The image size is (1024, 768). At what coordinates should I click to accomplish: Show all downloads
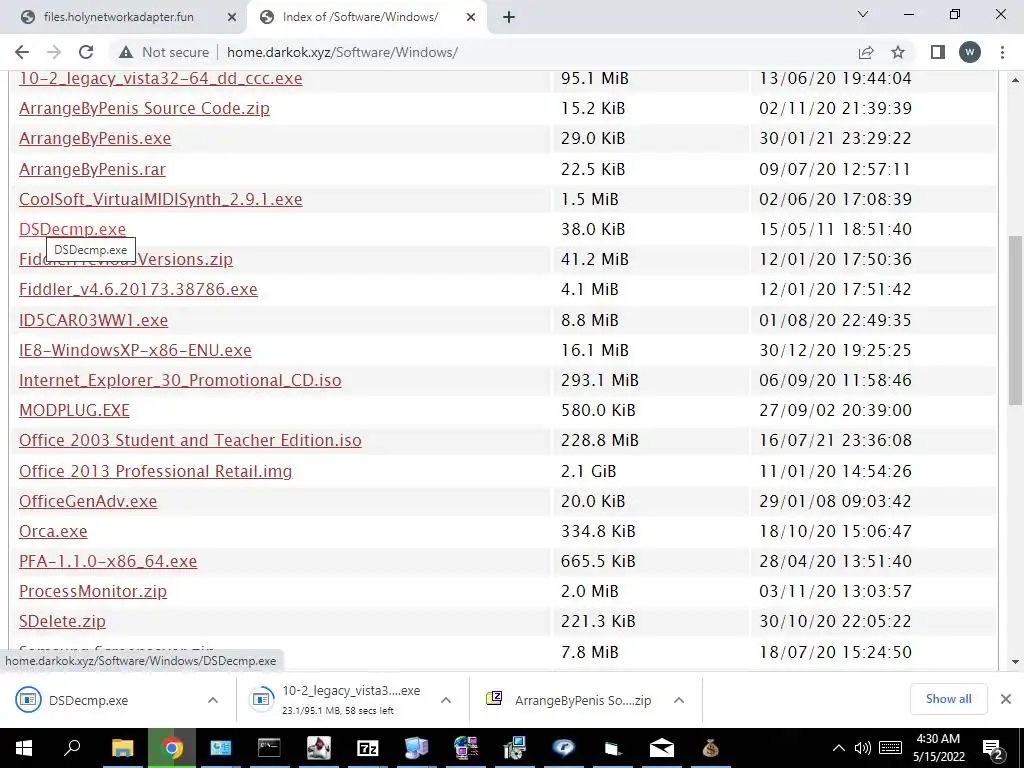coord(948,699)
